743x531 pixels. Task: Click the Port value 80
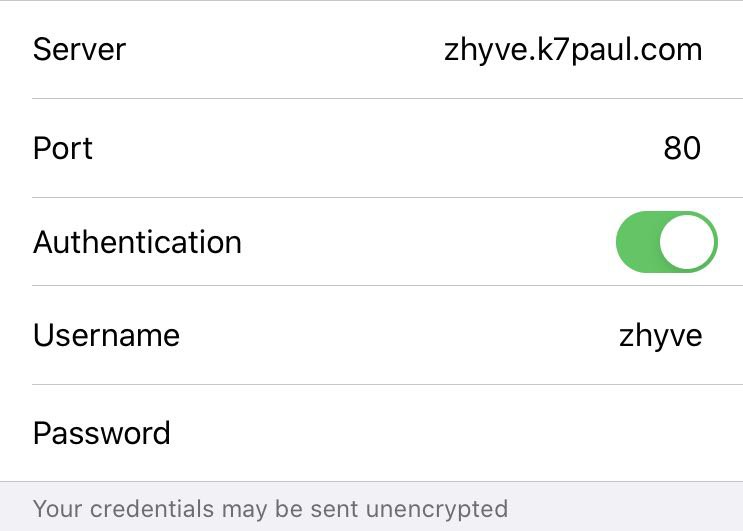tap(682, 149)
